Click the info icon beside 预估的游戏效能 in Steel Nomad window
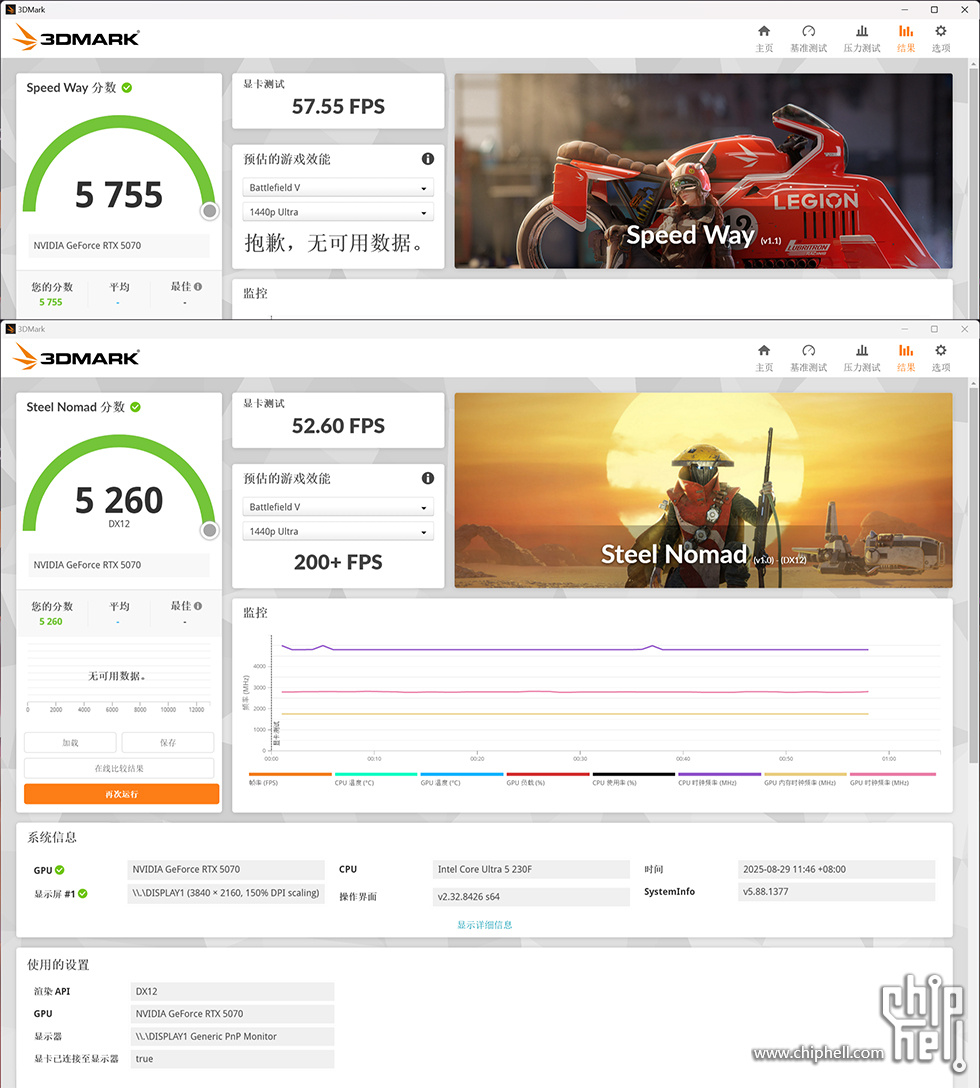The width and height of the screenshot is (980, 1088). pos(428,478)
